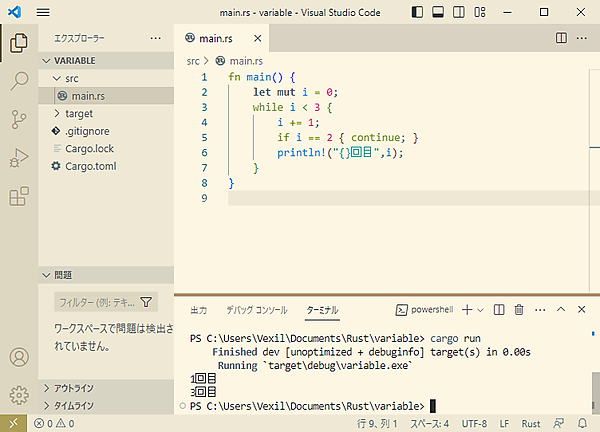The image size is (600, 432).
Task: Kill terminal with the trash icon
Action: tap(519, 310)
